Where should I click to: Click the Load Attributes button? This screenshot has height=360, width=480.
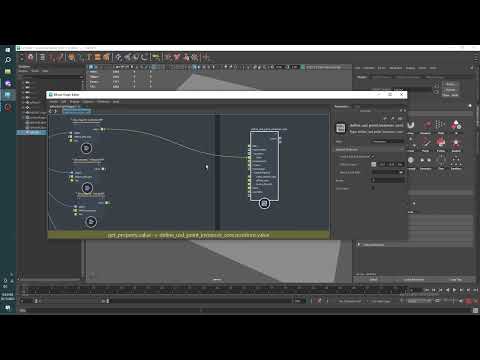pos(414,279)
